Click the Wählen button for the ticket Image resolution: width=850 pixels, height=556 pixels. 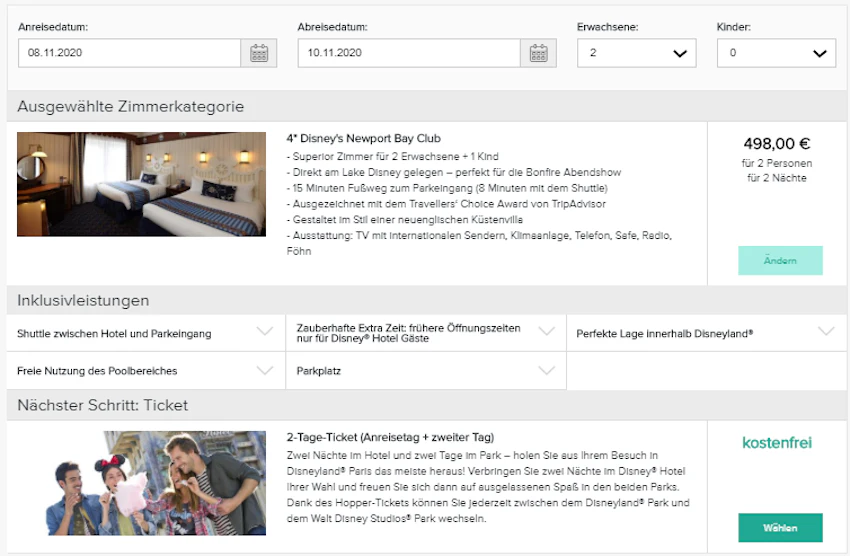tap(780, 528)
